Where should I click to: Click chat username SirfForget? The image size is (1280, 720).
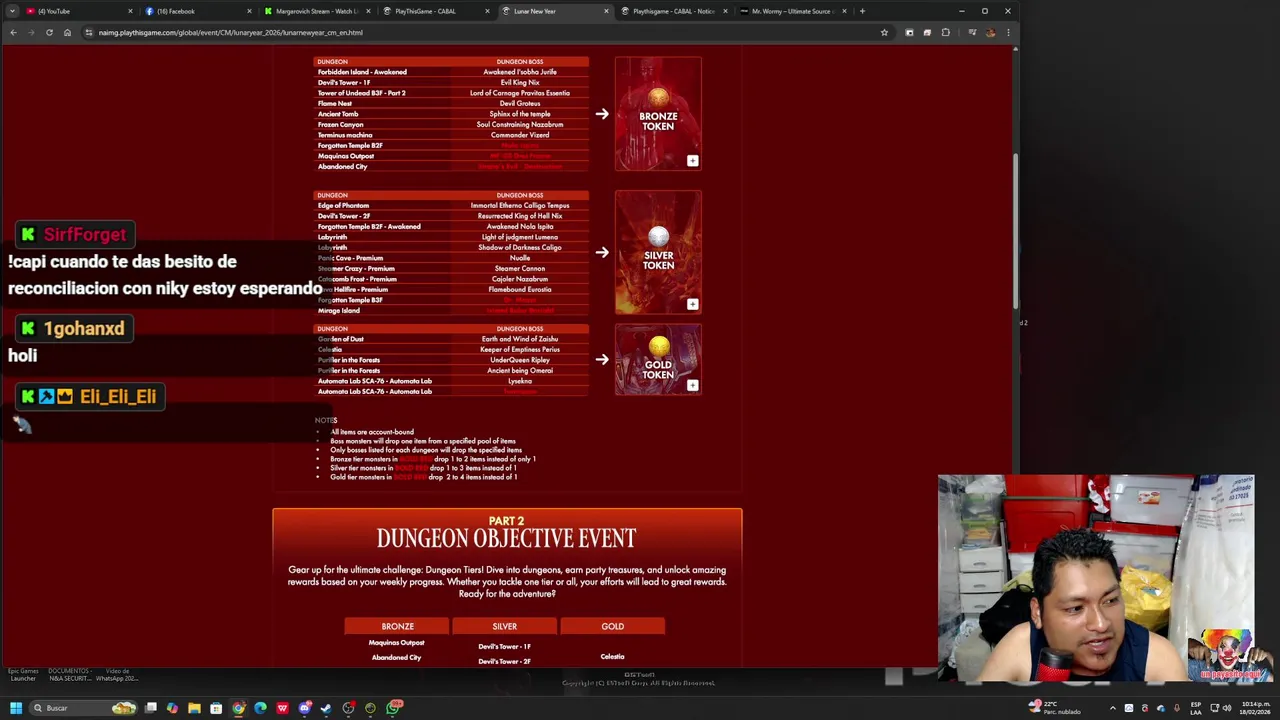85,234
